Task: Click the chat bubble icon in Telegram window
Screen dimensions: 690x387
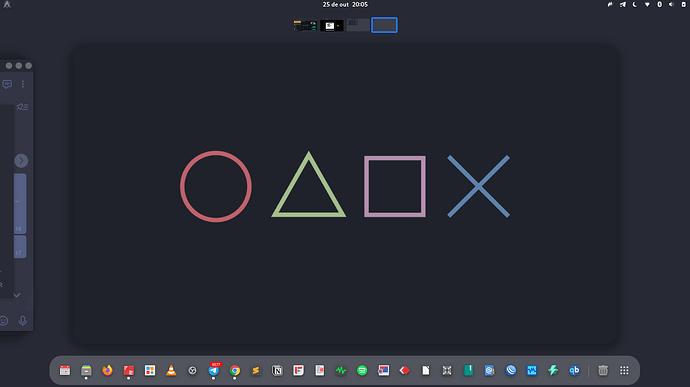Action: pos(7,84)
